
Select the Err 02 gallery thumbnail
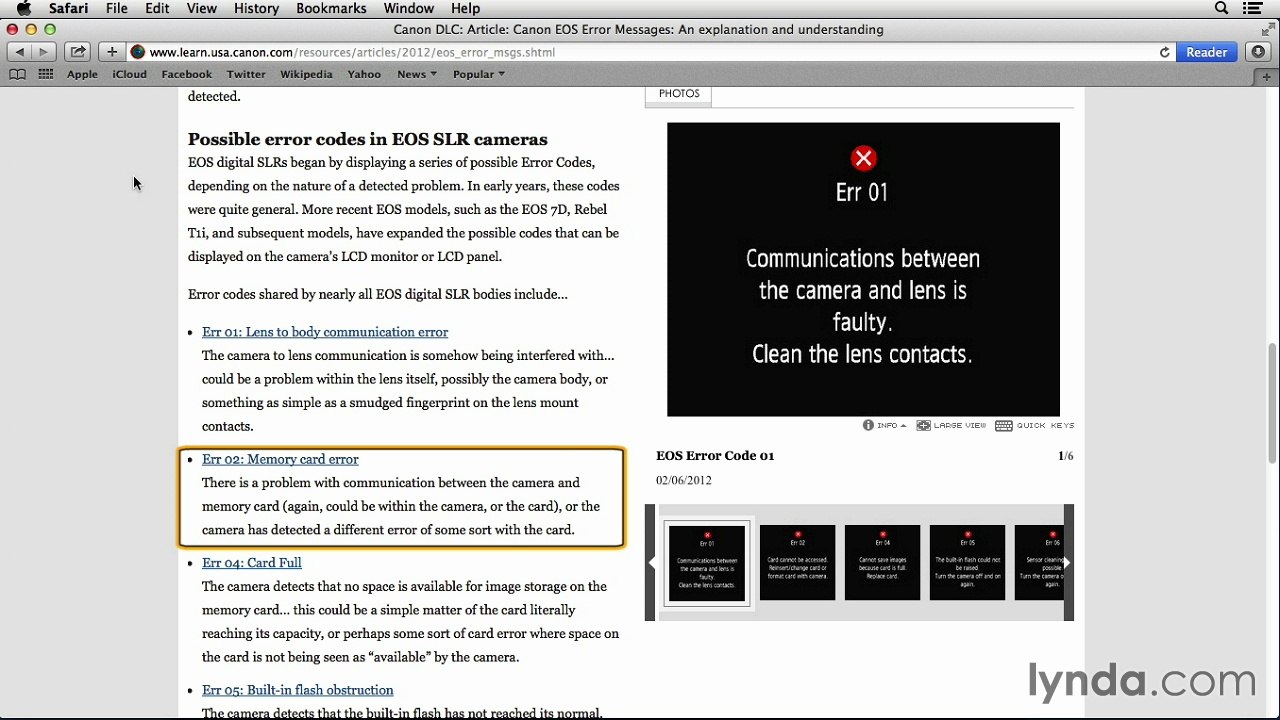coord(797,563)
